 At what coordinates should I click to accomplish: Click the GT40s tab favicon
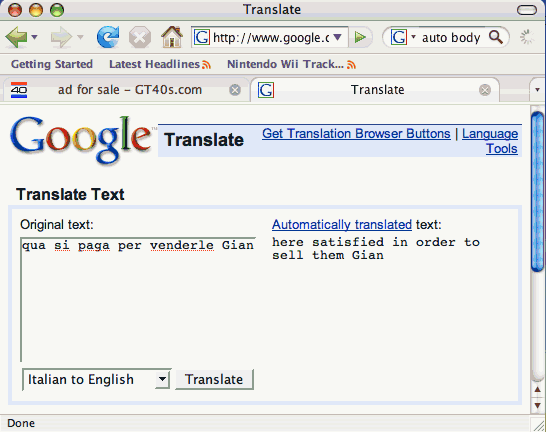(19, 90)
